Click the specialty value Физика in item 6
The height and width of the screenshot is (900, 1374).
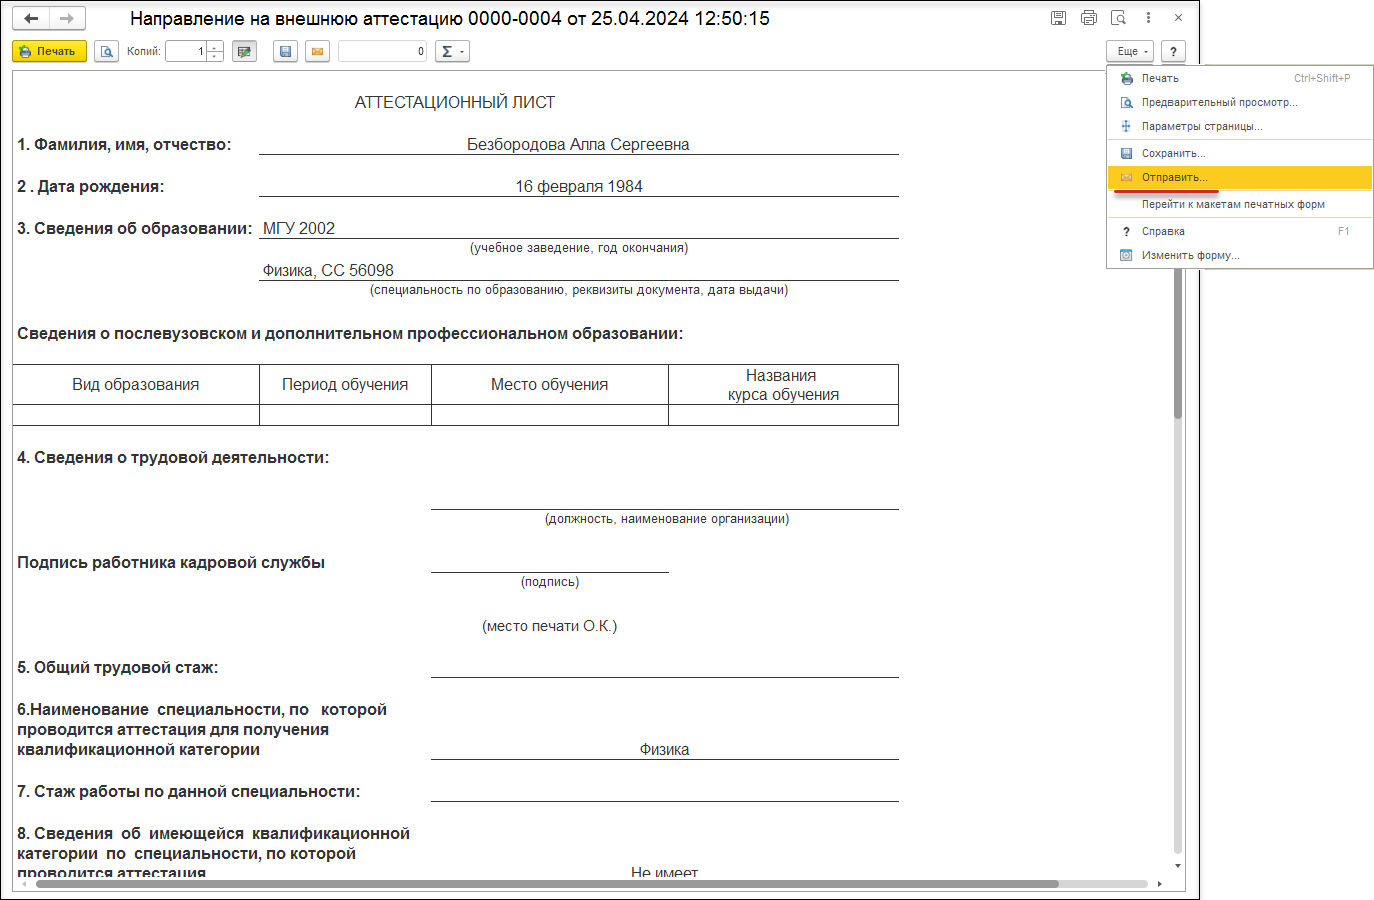(664, 749)
